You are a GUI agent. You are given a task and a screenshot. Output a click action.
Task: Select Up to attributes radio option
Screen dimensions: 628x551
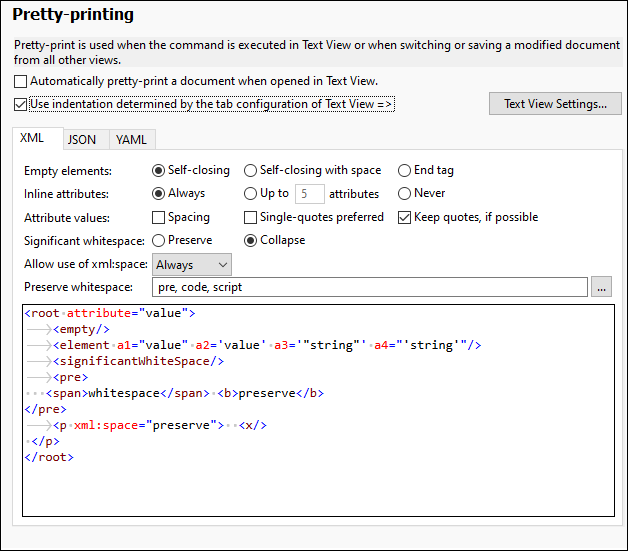(251, 193)
